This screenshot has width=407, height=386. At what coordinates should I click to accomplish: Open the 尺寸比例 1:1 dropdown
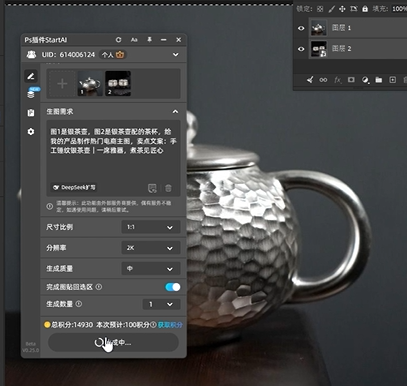(151, 227)
